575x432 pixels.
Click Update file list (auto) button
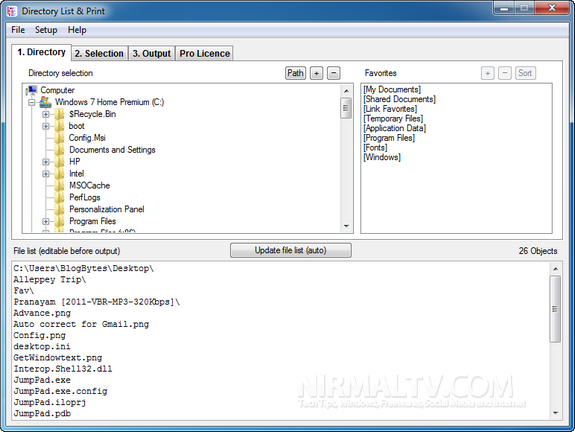290,250
